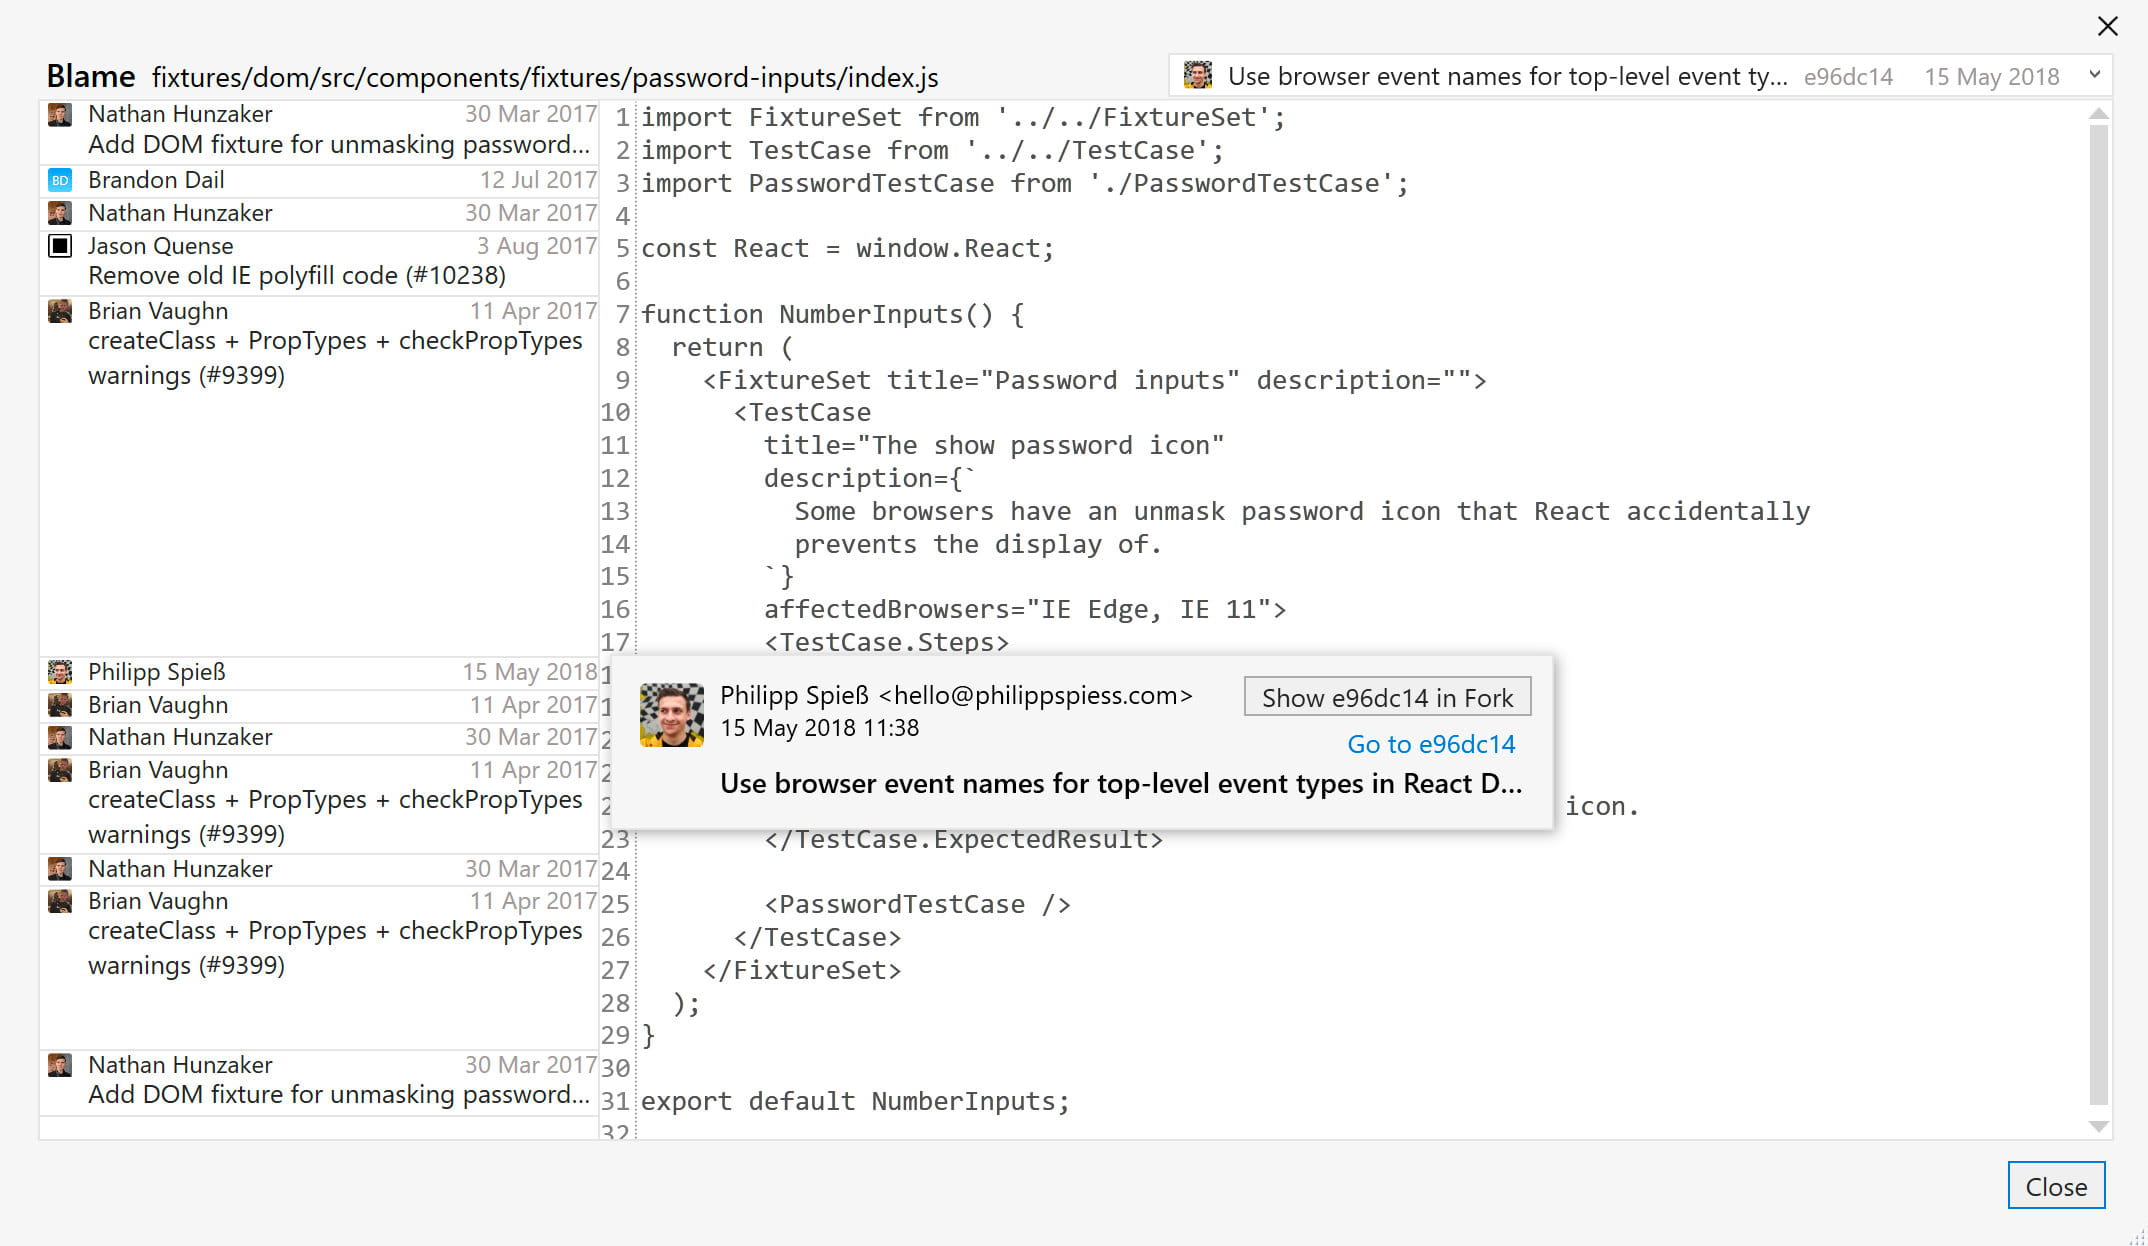
Task: Click the large avatar in commit popup
Action: (671, 715)
